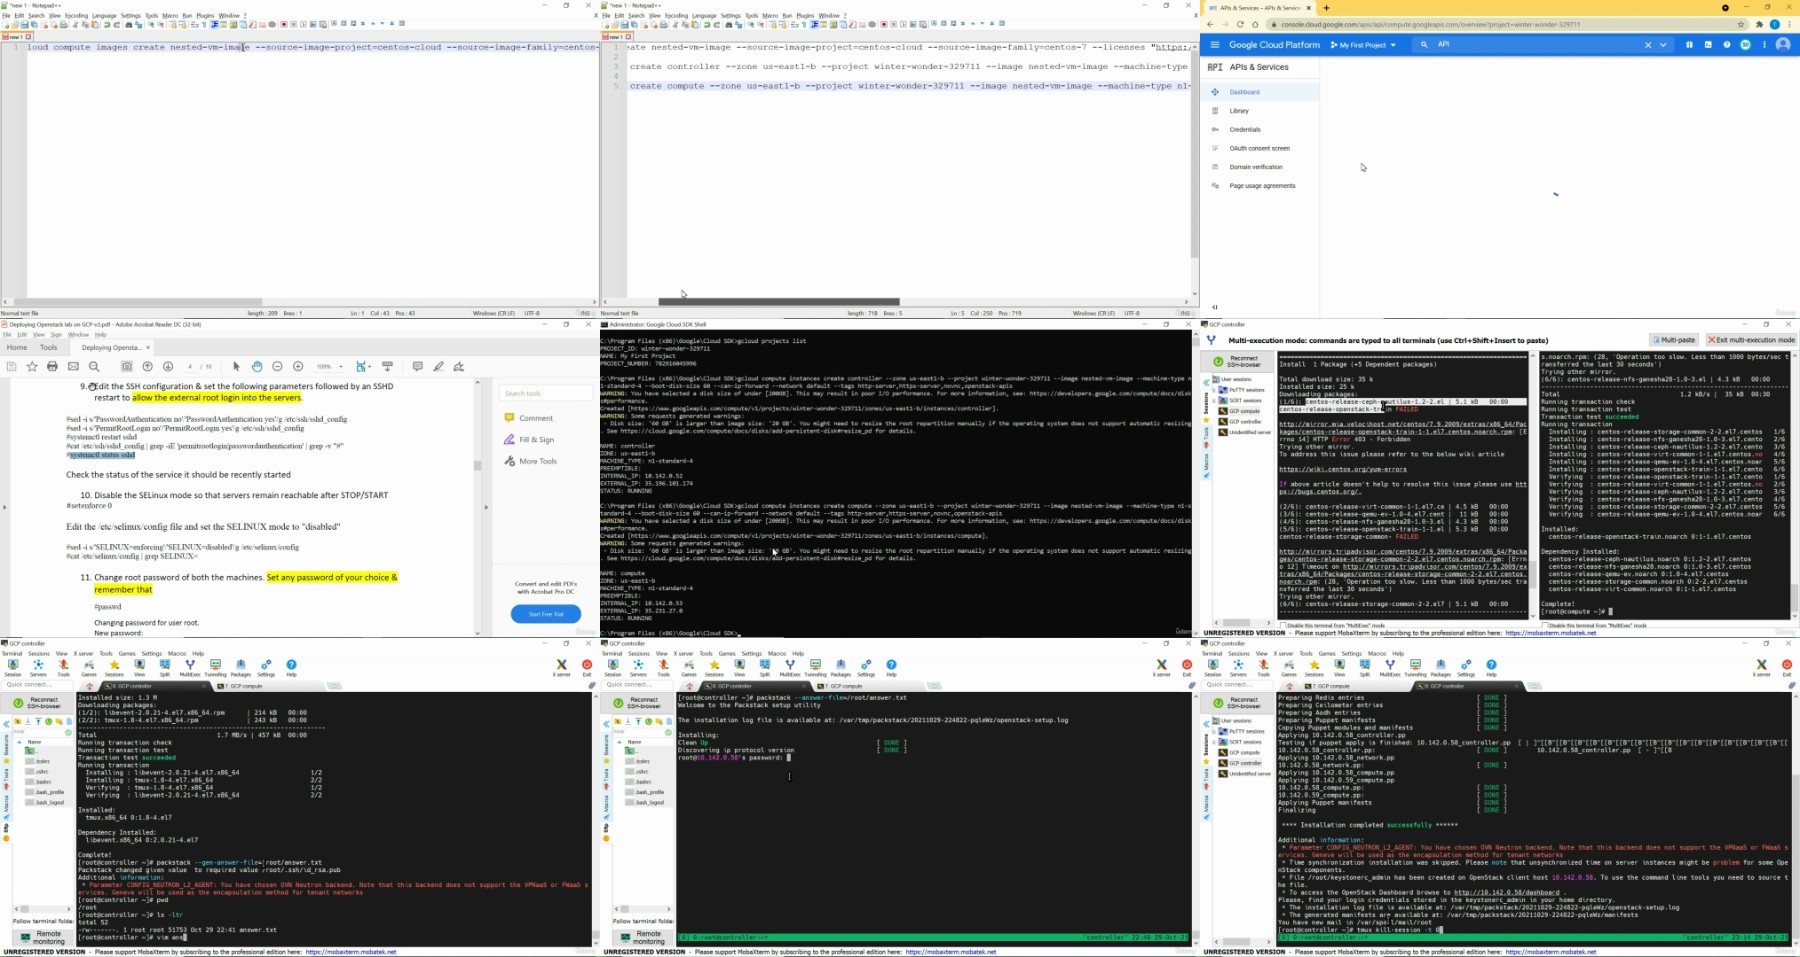The height and width of the screenshot is (957, 1800).
Task: Exit multi-execution mode in MobaXterm
Action: pos(1751,340)
